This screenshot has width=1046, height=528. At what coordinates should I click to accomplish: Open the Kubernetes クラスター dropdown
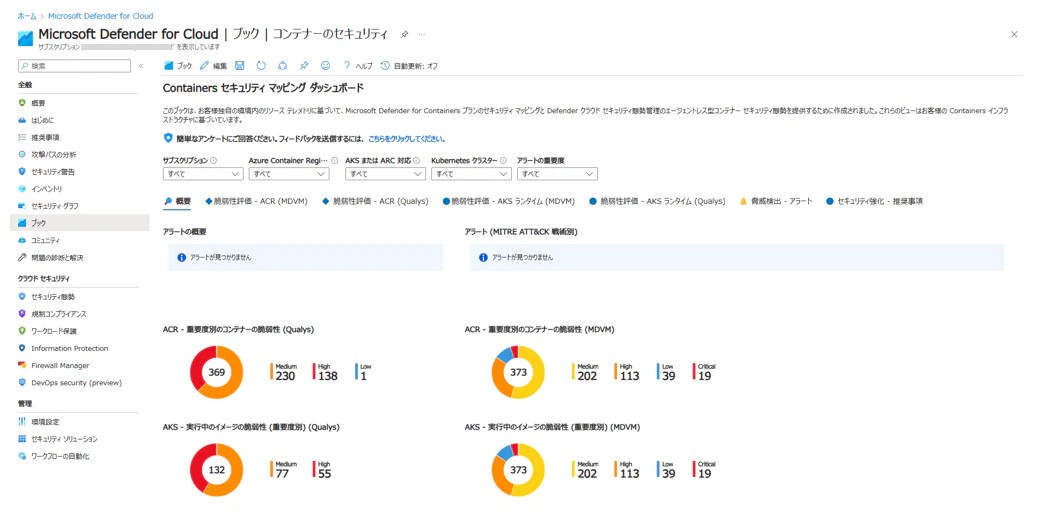(472, 174)
